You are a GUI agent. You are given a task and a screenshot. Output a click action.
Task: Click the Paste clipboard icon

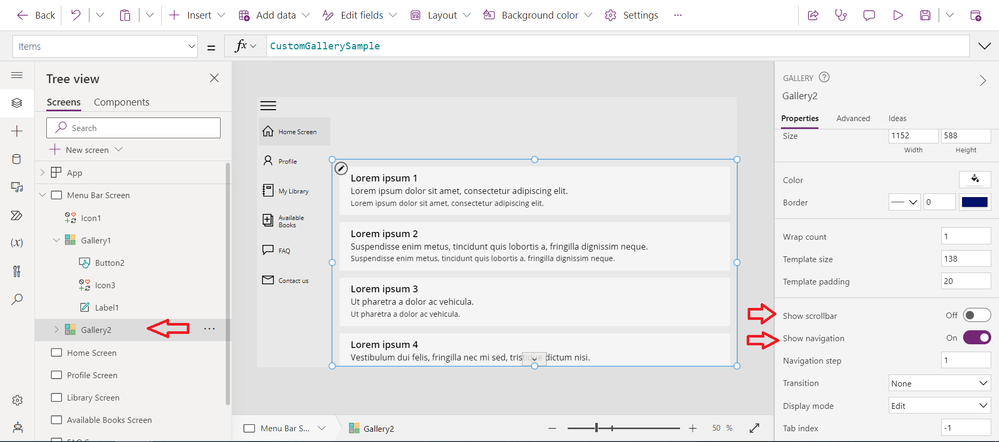(x=125, y=15)
